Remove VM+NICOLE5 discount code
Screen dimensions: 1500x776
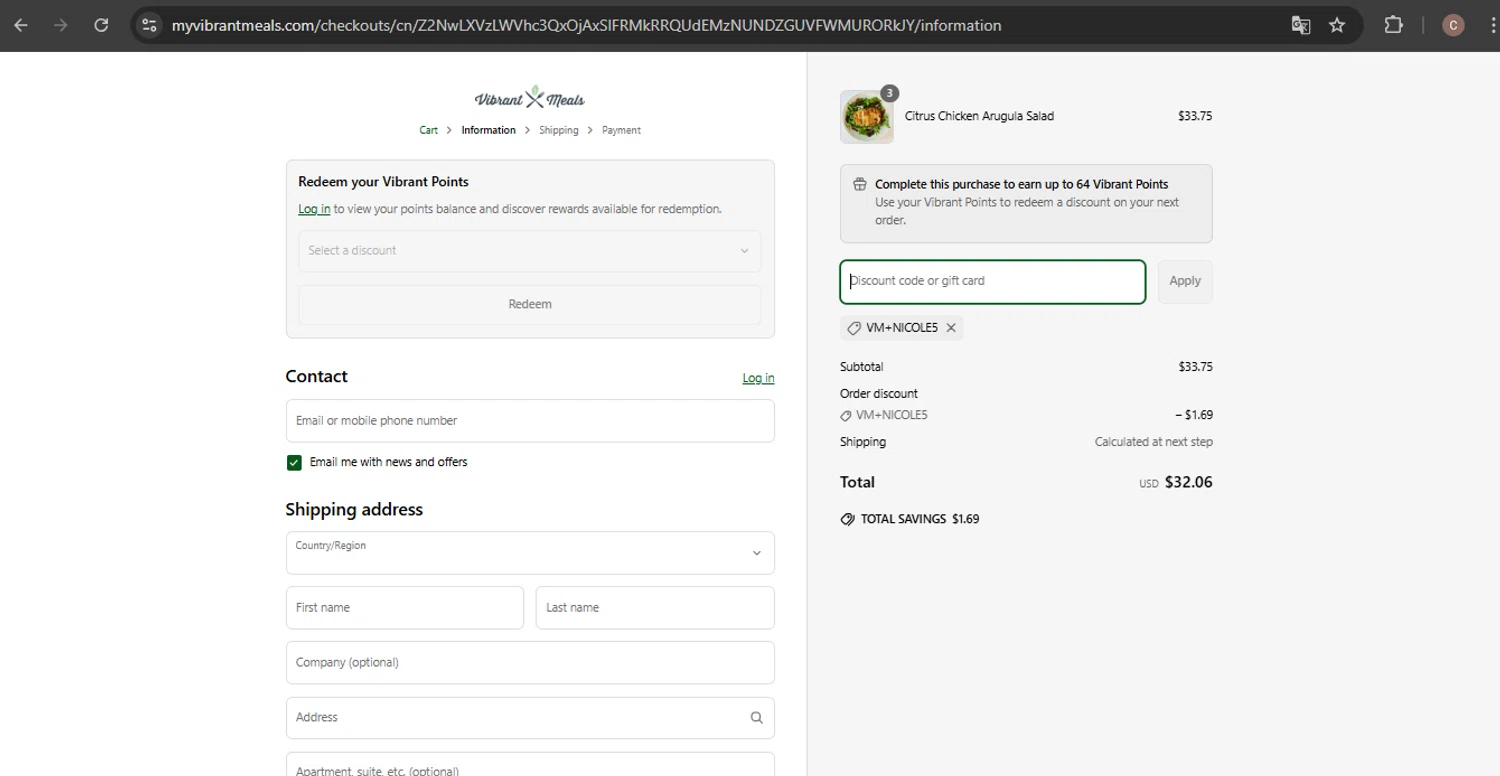[x=951, y=328]
